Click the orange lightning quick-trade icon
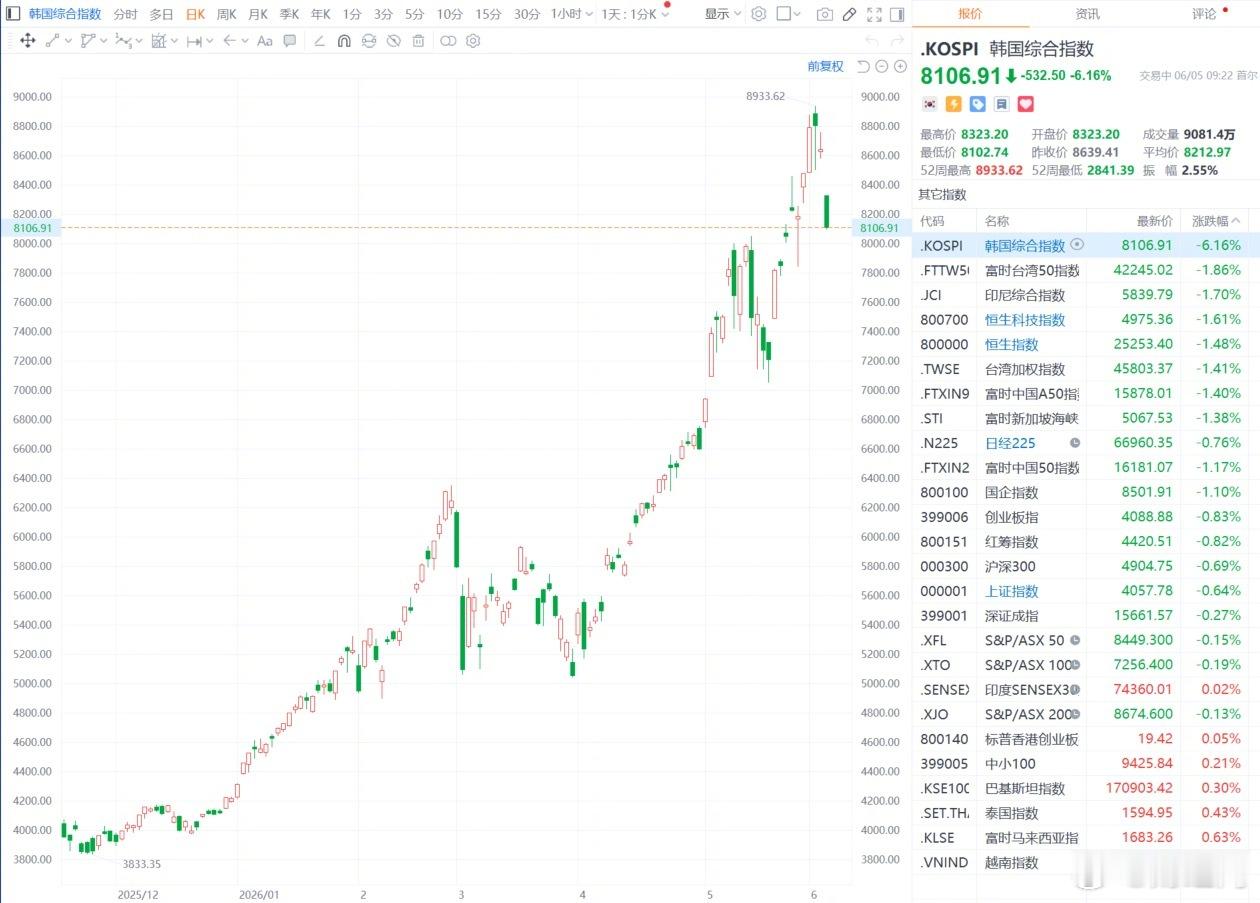Image resolution: width=1260 pixels, height=903 pixels. 953,104
